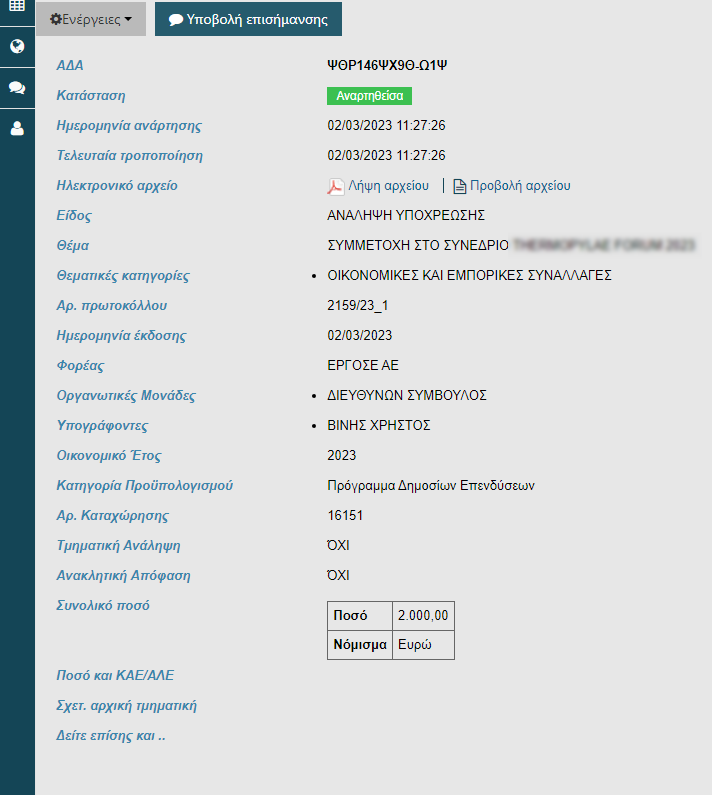Open the Λήψη αρχείου link
The image size is (712, 795).
point(388,186)
